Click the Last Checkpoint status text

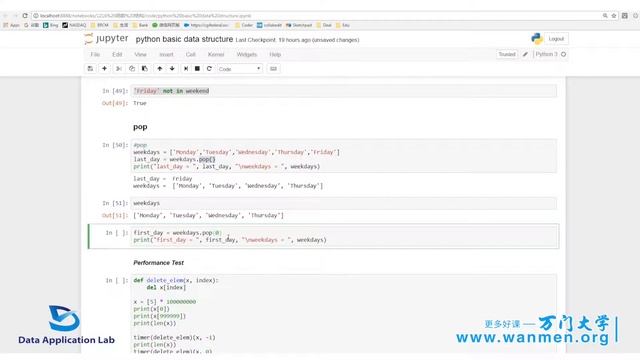(298, 40)
